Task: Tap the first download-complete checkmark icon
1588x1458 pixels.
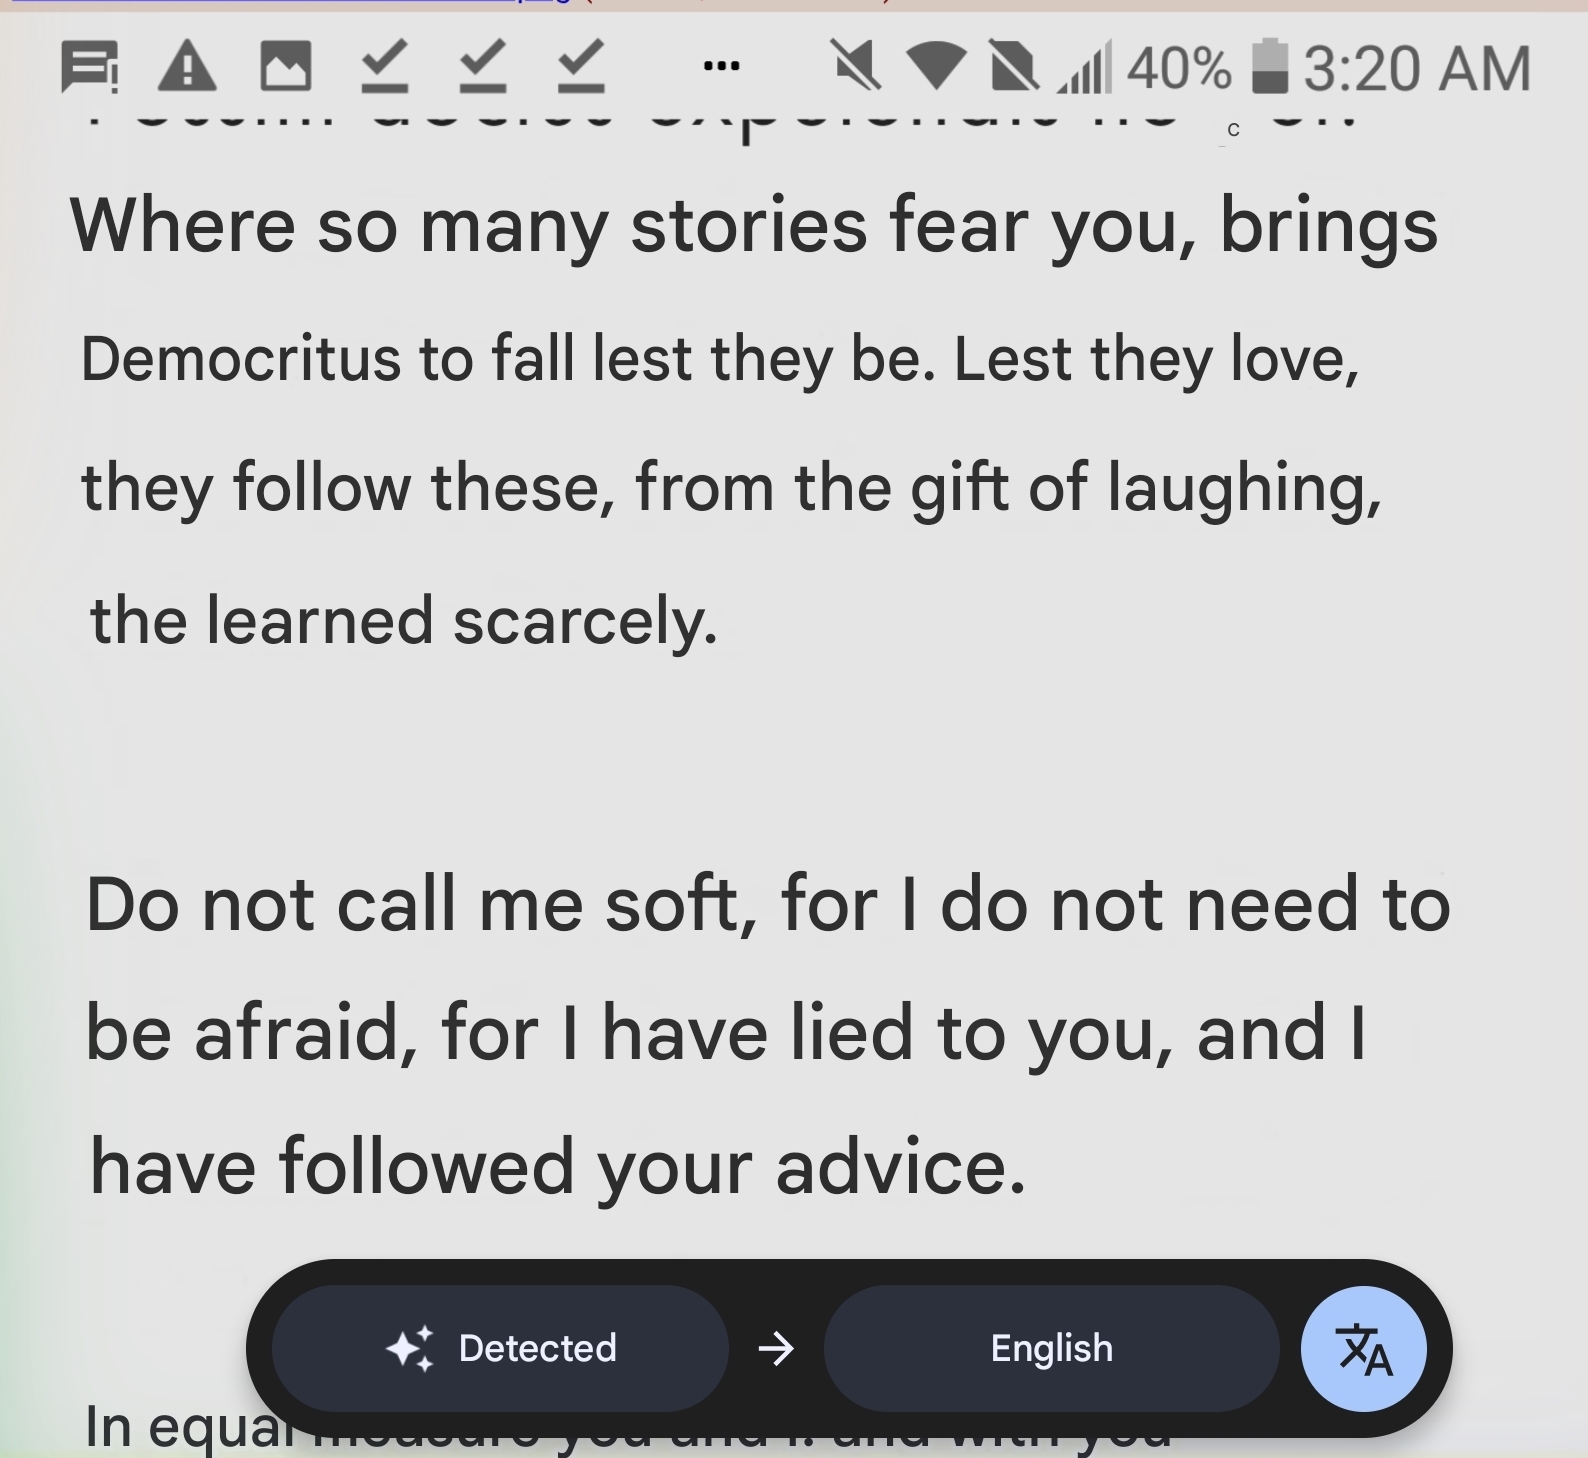Action: [384, 67]
